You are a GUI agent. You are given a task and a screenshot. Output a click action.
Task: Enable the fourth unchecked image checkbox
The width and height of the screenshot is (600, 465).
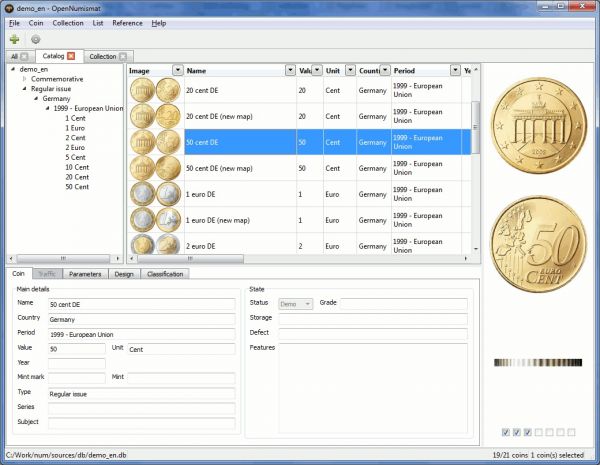tap(538, 432)
